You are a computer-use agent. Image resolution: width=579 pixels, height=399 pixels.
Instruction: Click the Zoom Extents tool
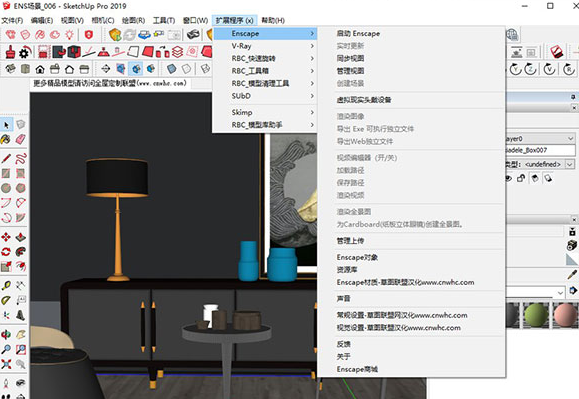[x=6, y=364]
